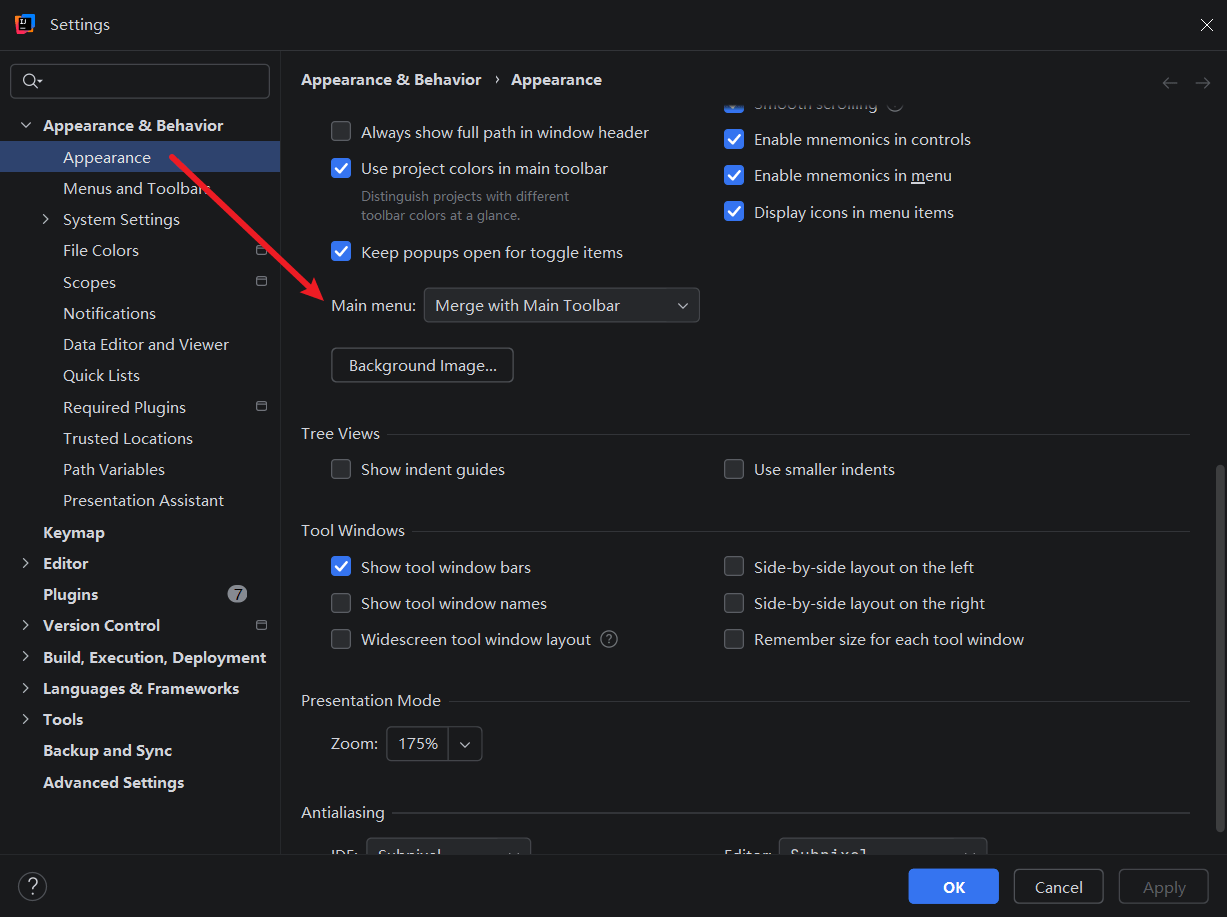Check Remember size for each tool window

[734, 639]
